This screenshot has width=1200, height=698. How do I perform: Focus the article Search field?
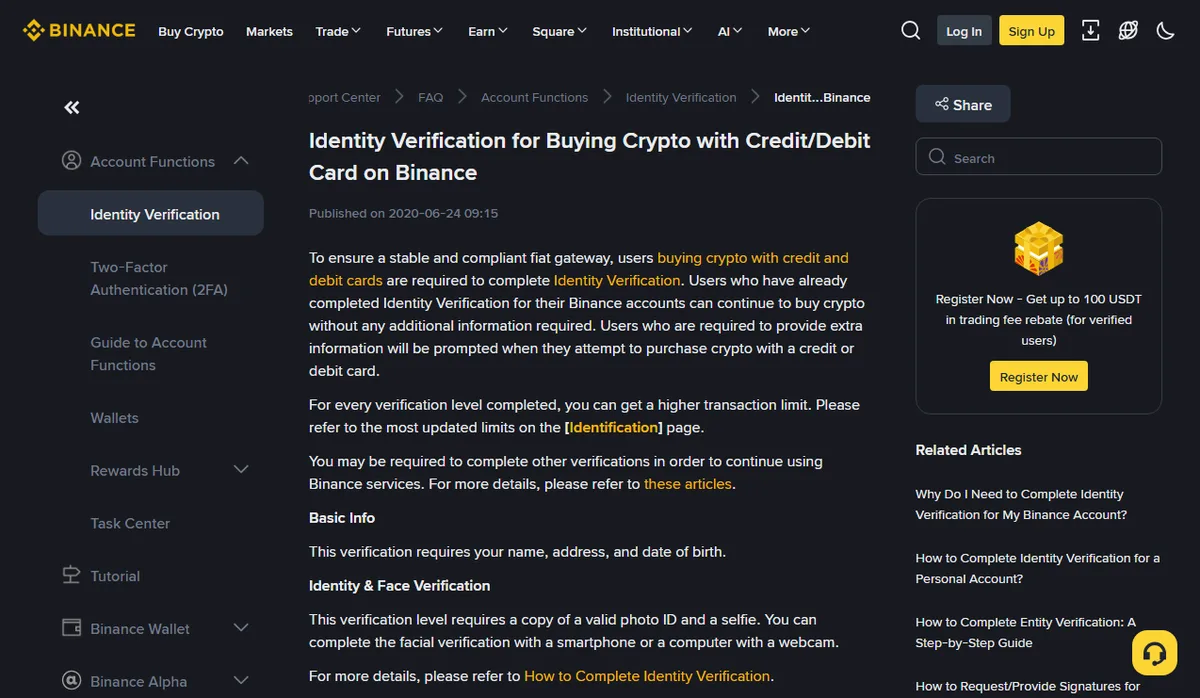1038,157
